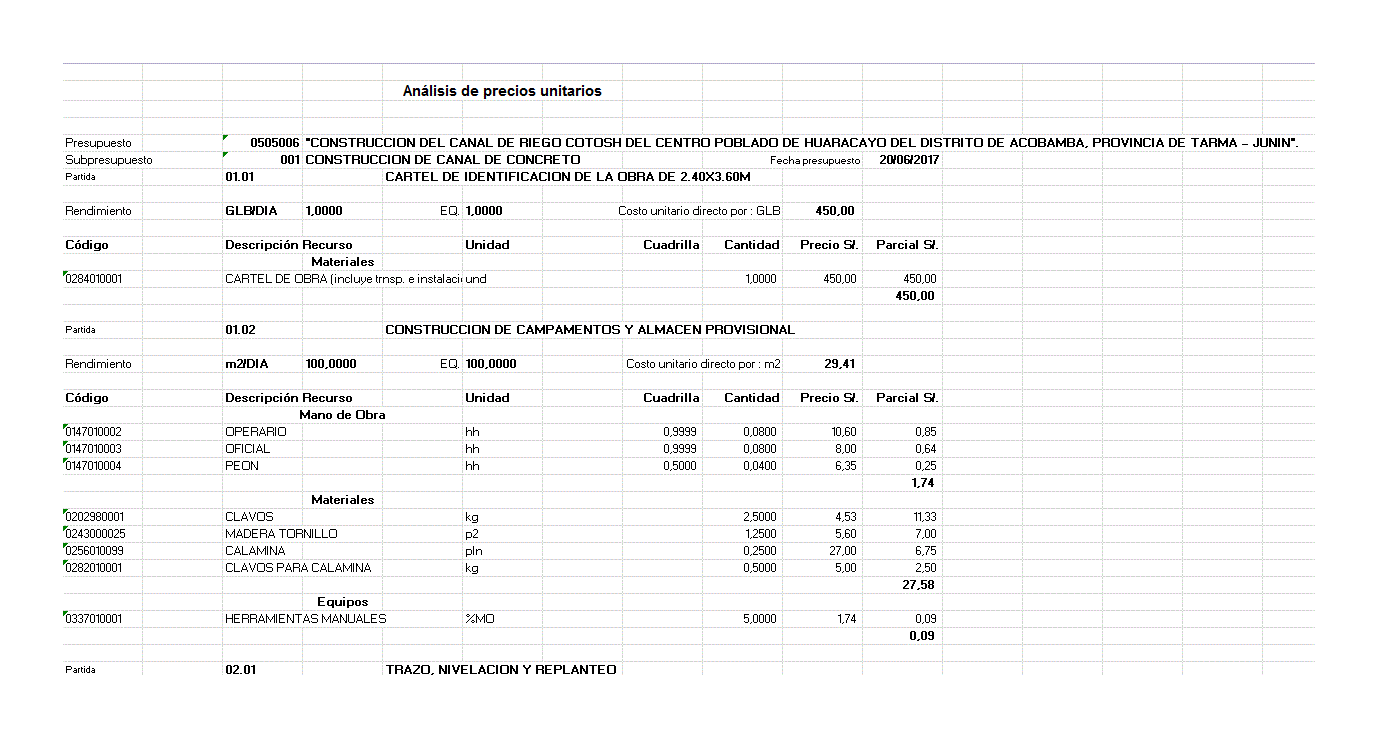Select the 'CLAVOS PARA CALAMINA' description cell

pos(298,568)
